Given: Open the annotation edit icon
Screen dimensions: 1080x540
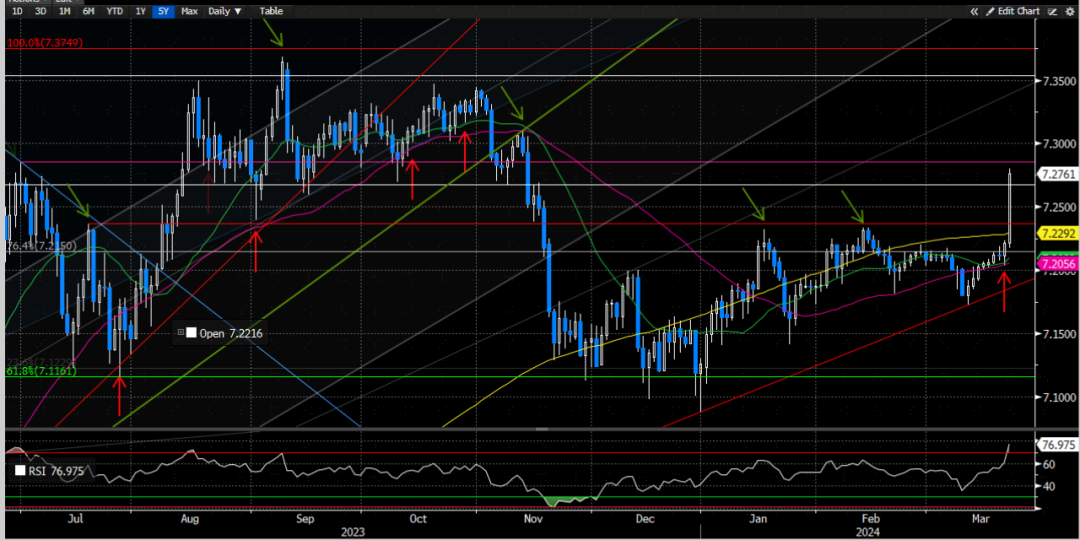Looking at the screenshot, I should coord(1052,11).
